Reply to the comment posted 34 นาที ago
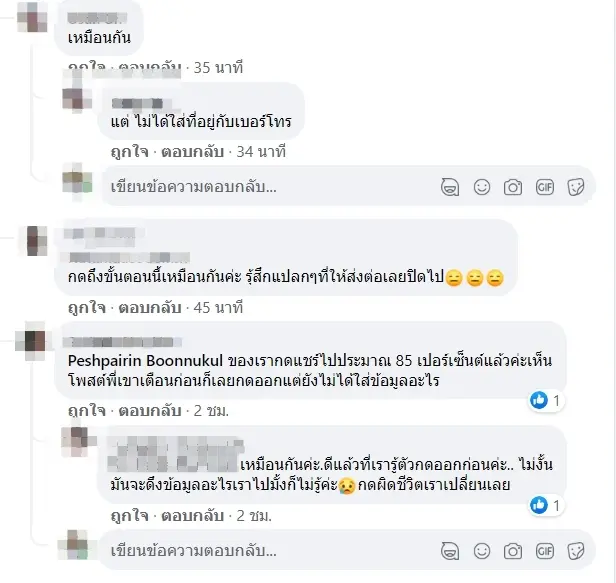The height and width of the screenshot is (583, 616). coord(192,152)
